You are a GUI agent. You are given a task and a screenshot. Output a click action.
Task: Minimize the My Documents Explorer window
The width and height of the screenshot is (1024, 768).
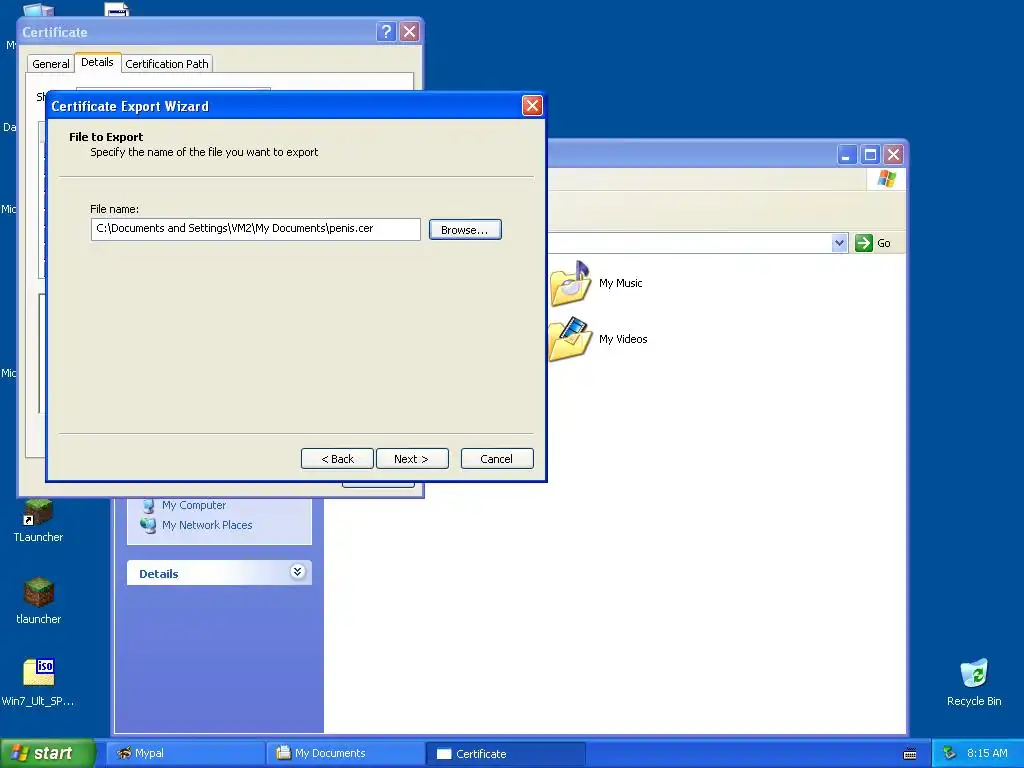[x=846, y=155]
